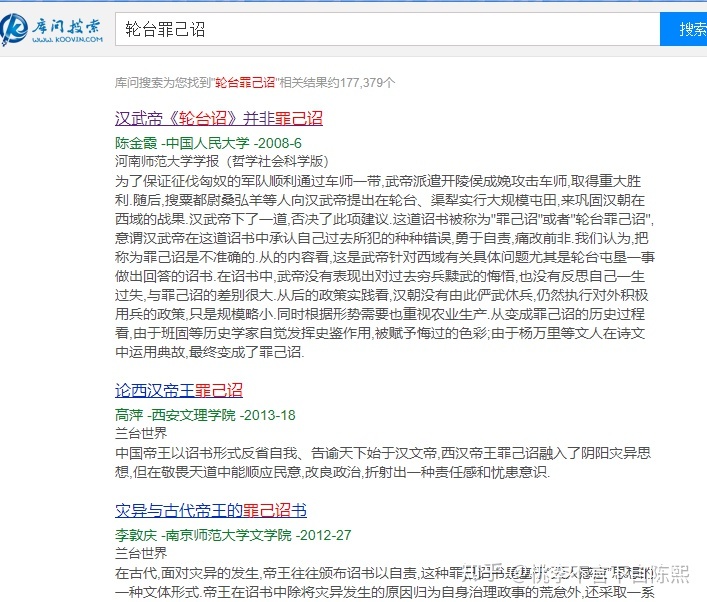Click author name 陈金霞
707x602 pixels.
136,143
